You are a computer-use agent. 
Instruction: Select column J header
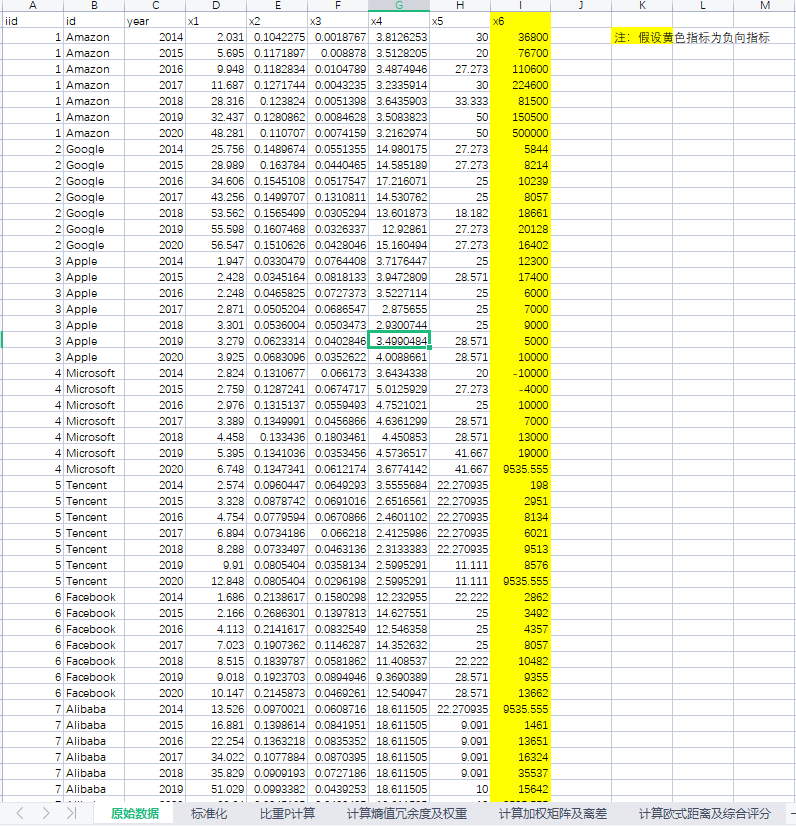pos(581,5)
